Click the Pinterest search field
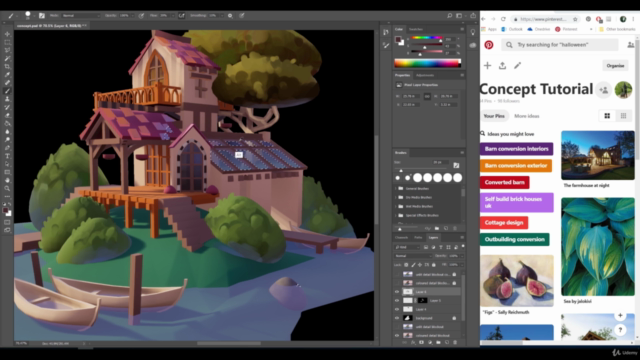 point(560,45)
